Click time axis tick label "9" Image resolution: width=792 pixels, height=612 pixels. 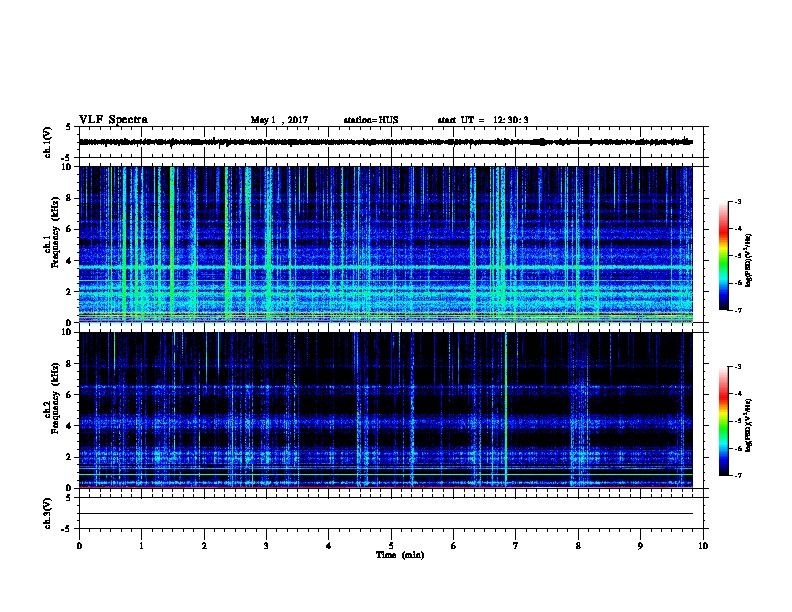coord(640,546)
